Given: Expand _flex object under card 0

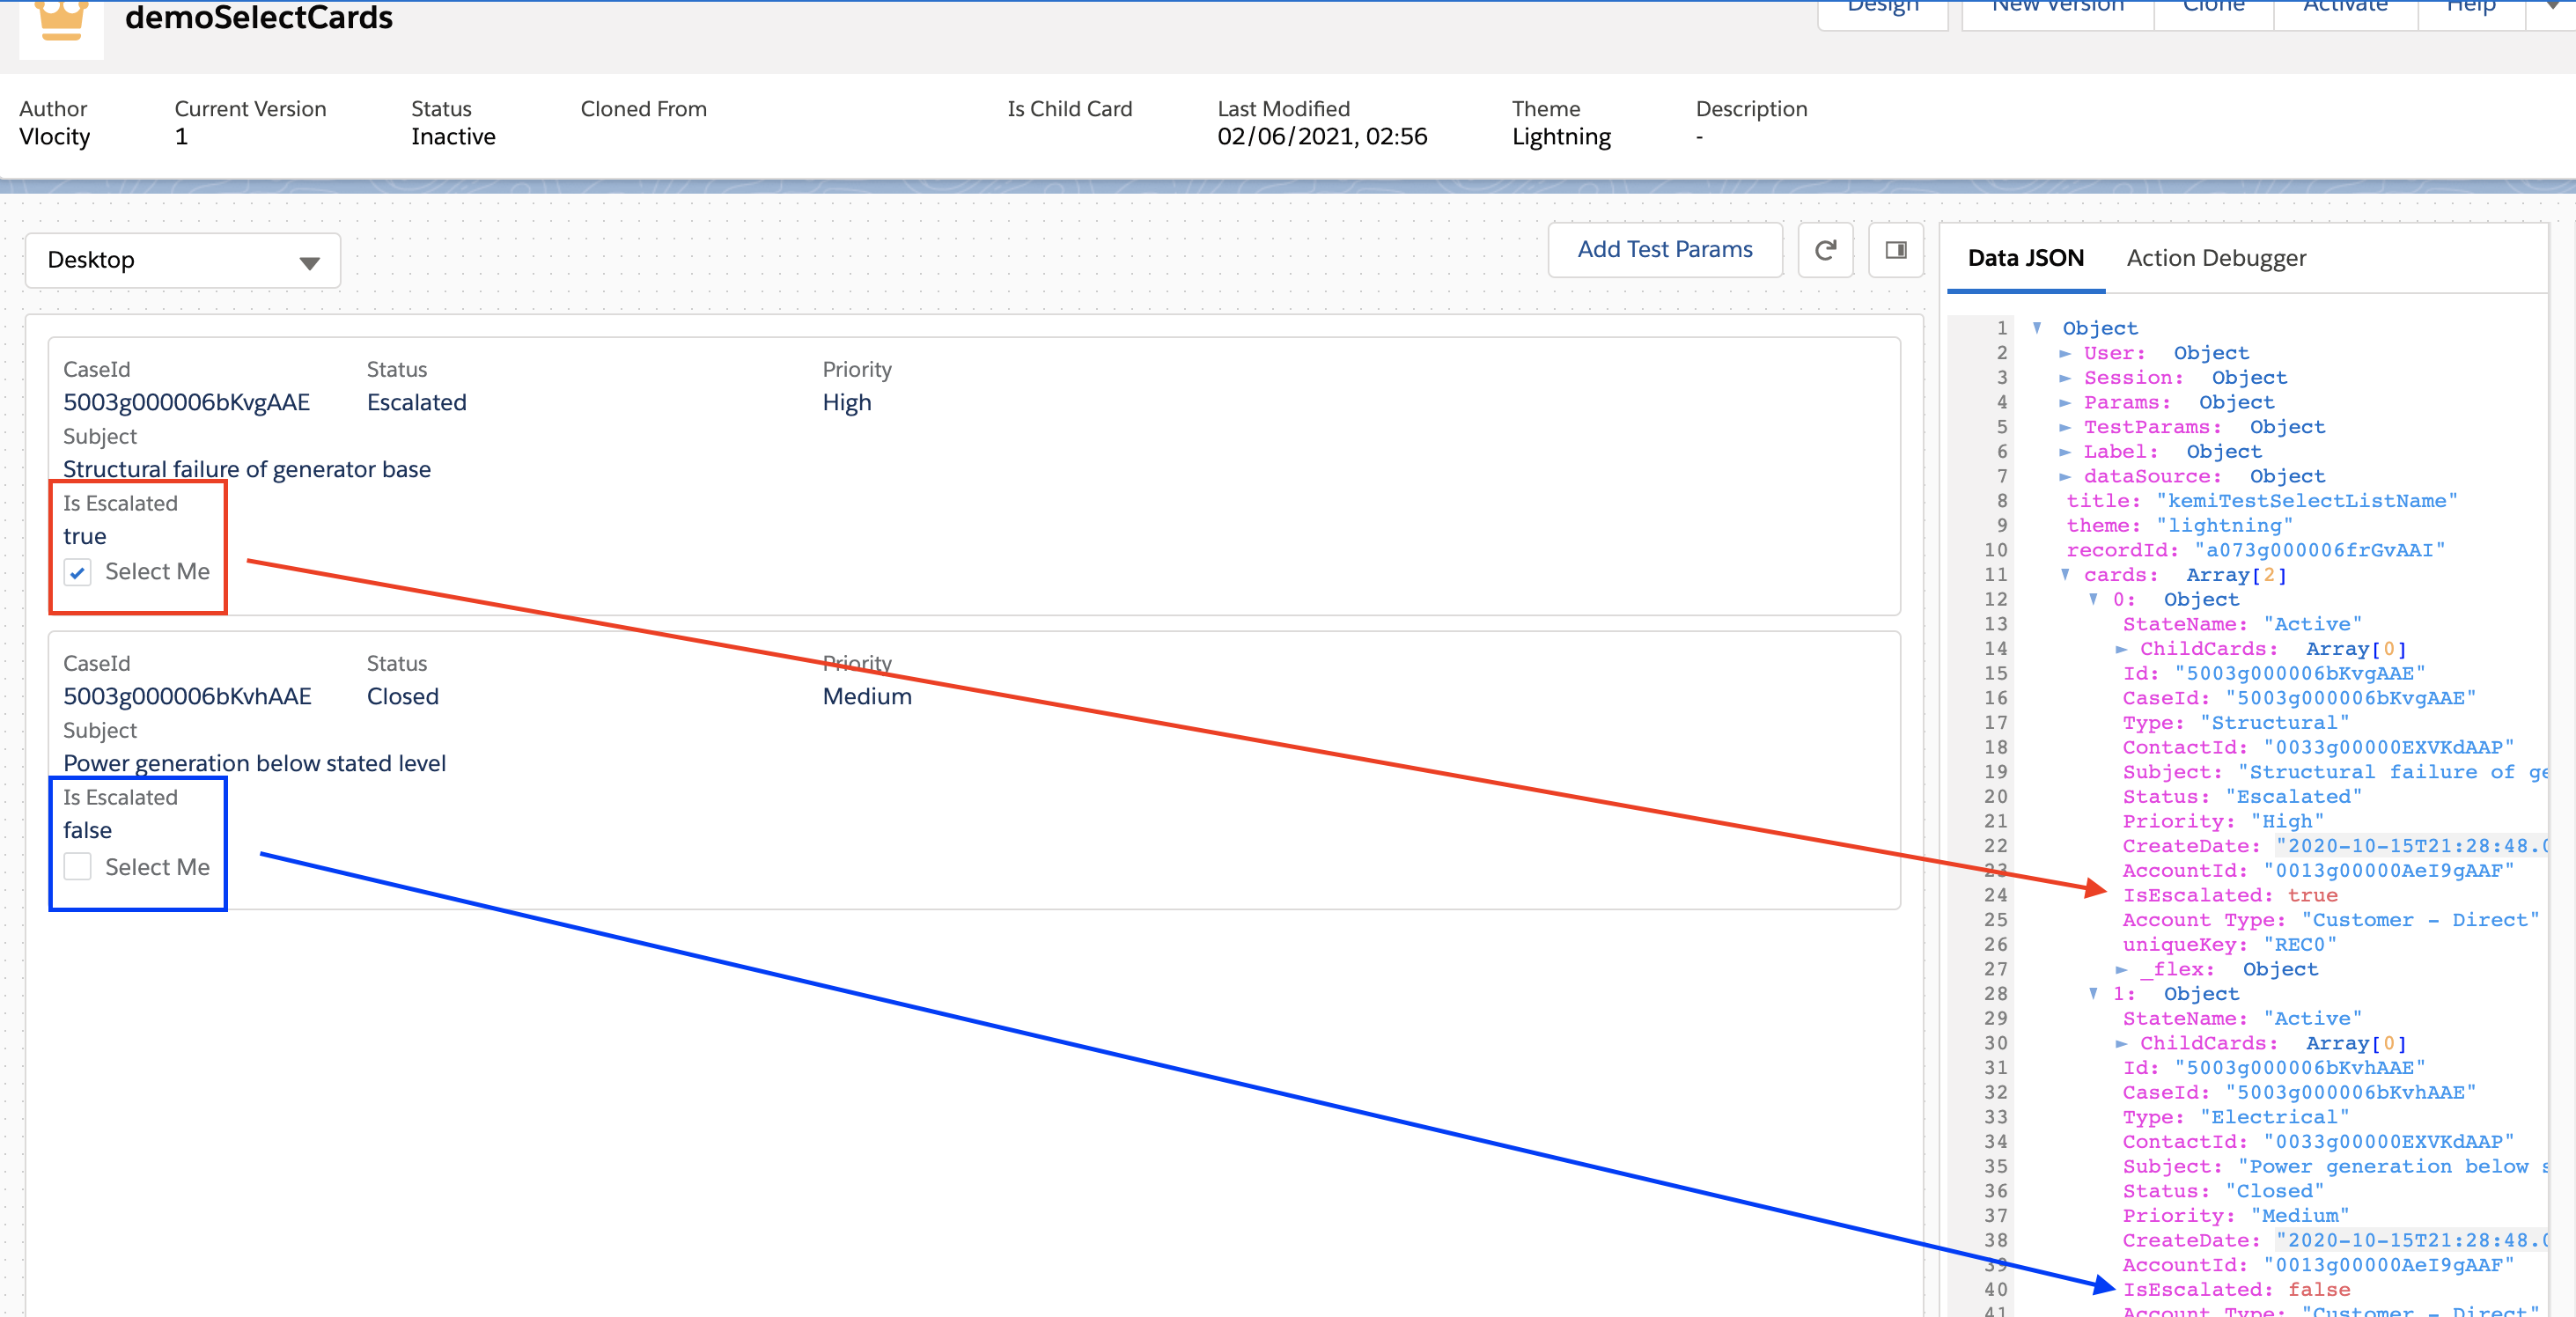Looking at the screenshot, I should tap(2121, 969).
